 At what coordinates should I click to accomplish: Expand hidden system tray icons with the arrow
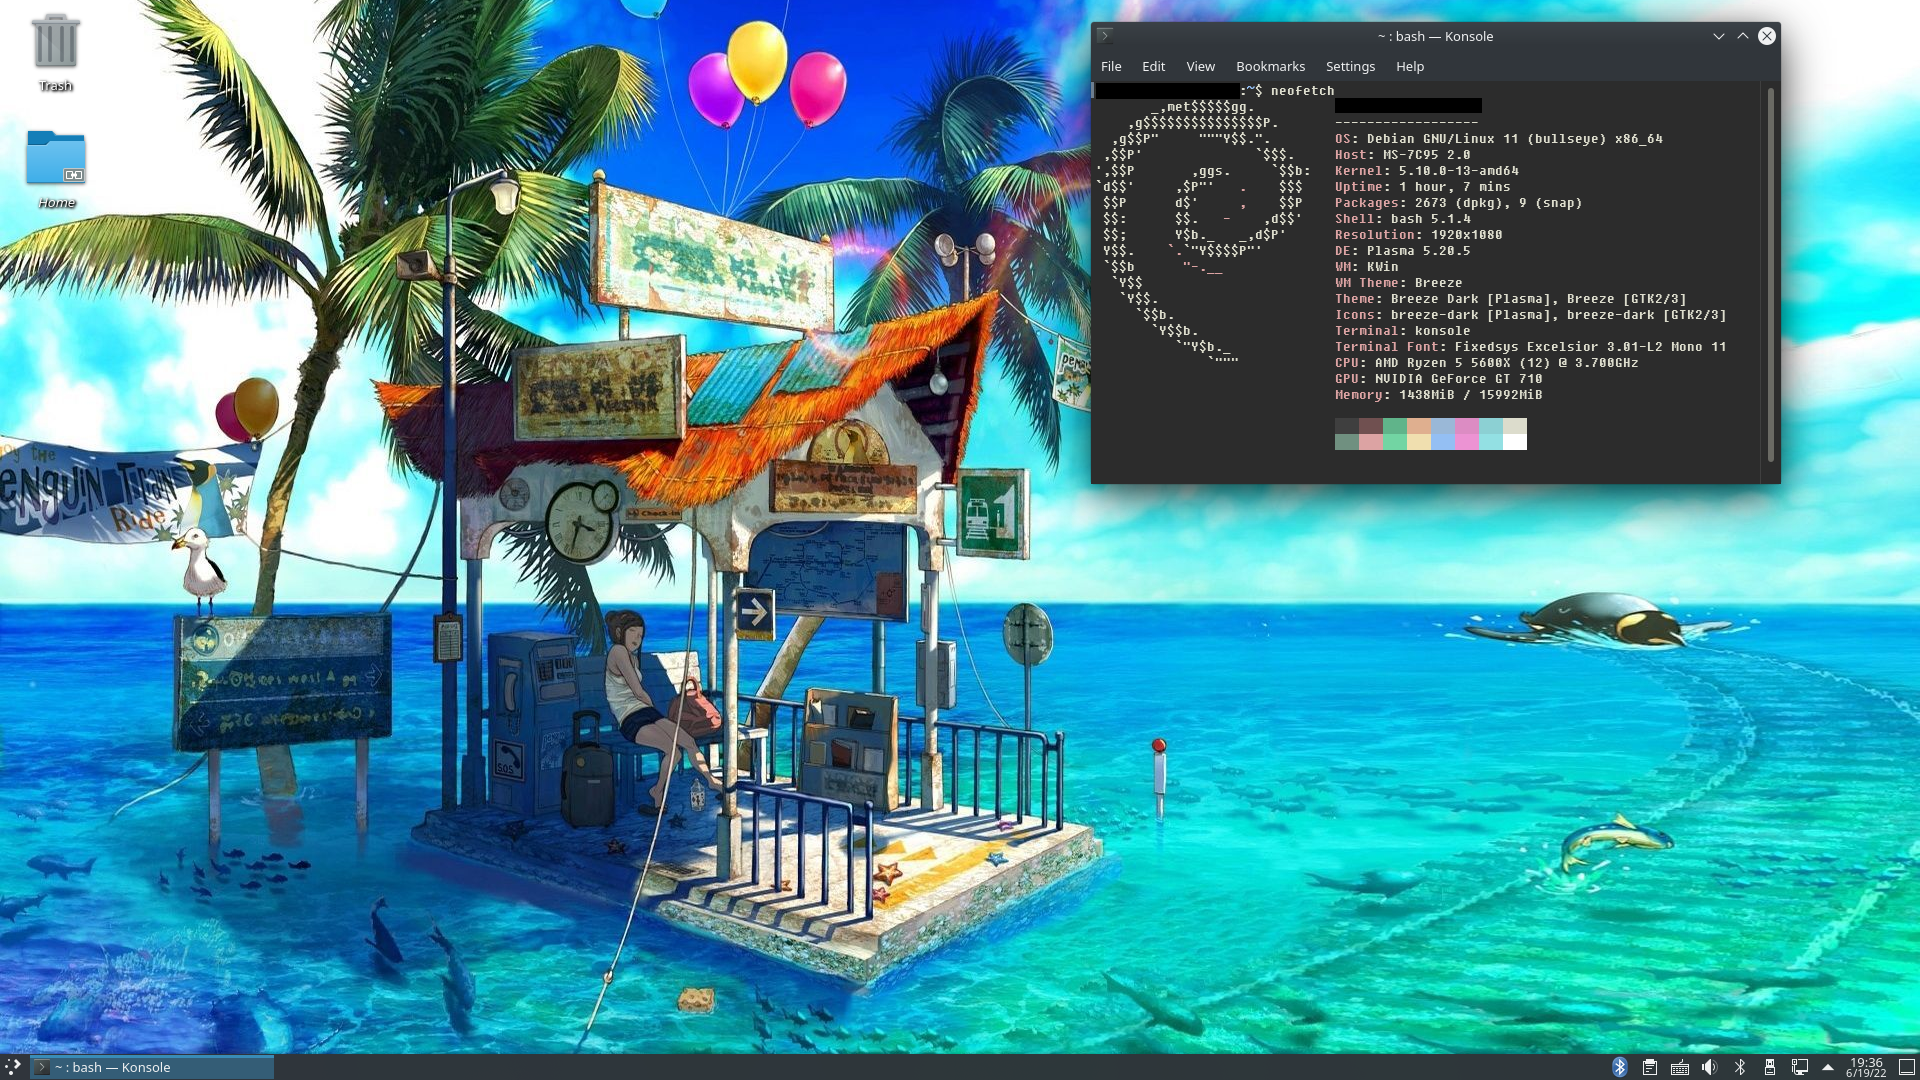(x=1830, y=1067)
